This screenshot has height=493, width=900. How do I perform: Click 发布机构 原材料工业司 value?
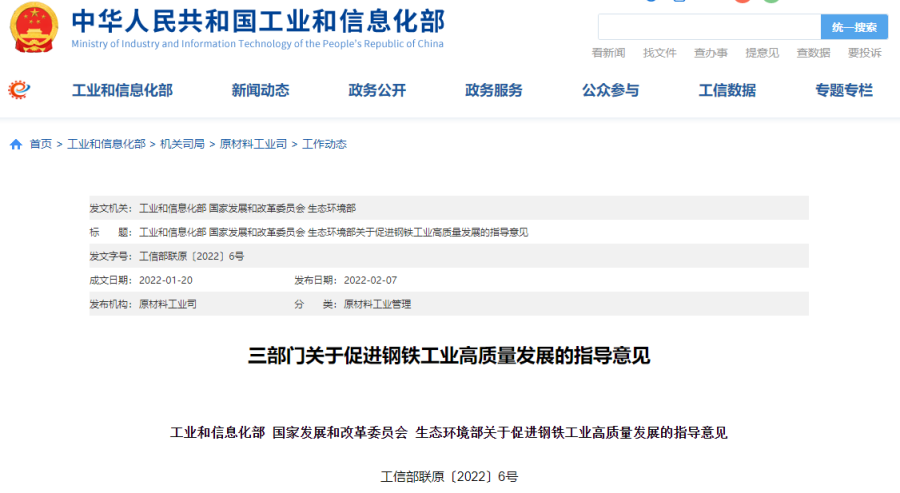(168, 304)
